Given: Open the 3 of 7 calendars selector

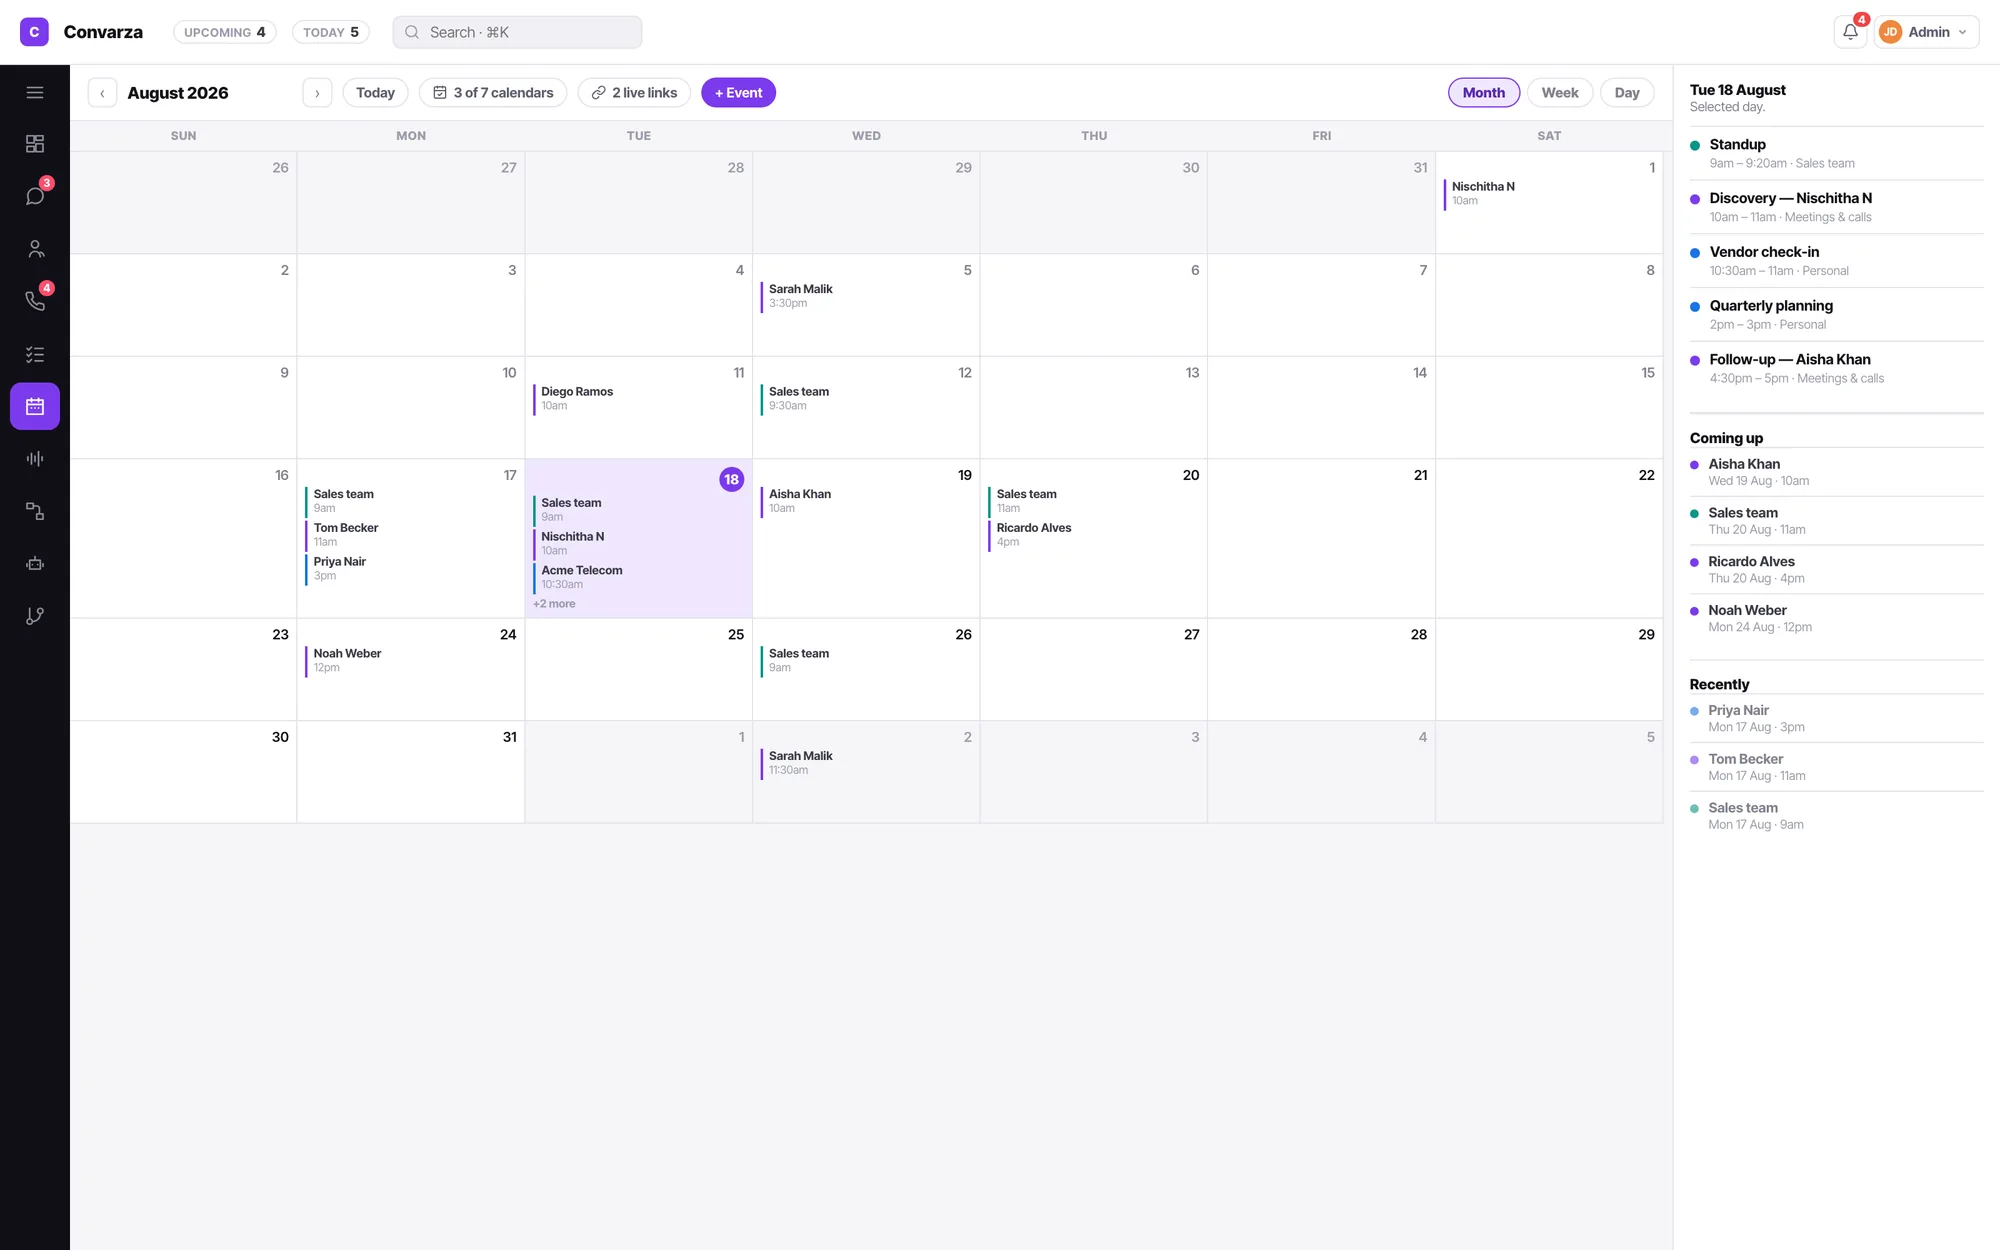Looking at the screenshot, I should (493, 92).
